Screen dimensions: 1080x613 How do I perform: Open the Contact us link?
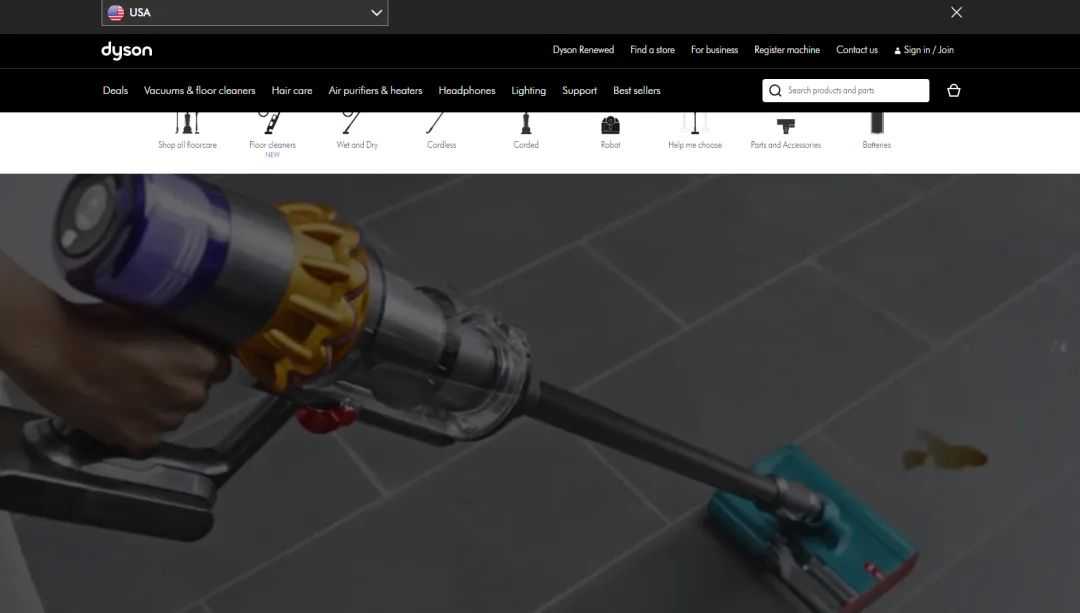(857, 50)
